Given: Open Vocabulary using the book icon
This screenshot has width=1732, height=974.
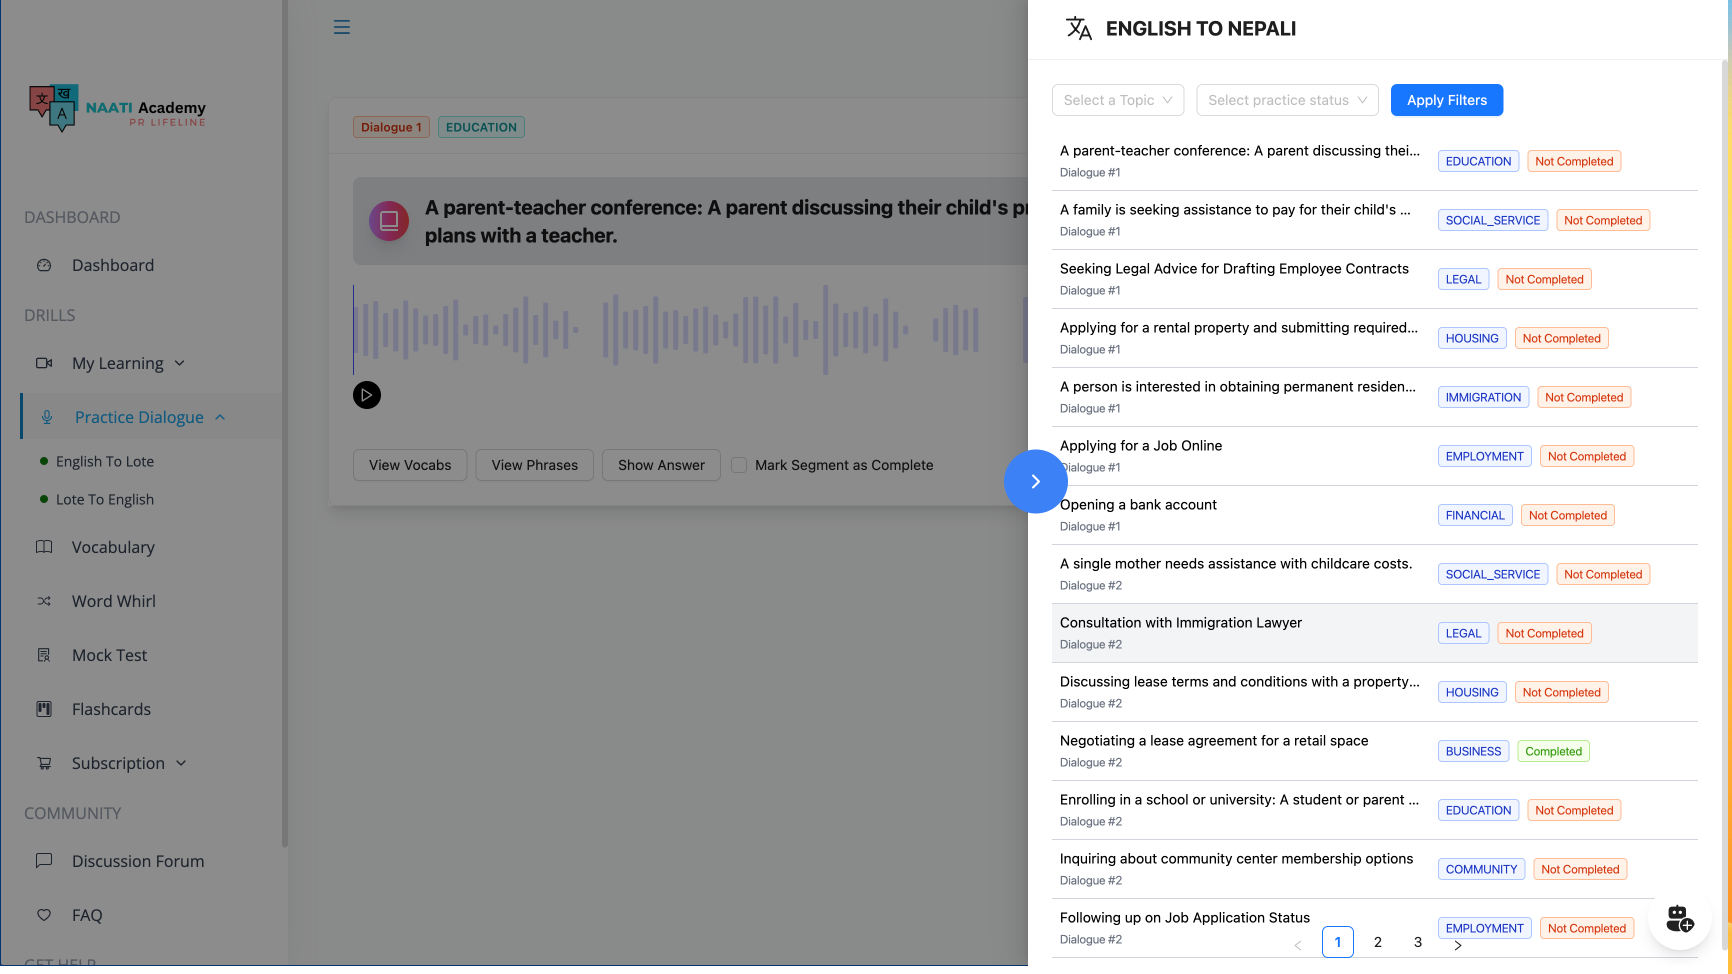Looking at the screenshot, I should pyautogui.click(x=44, y=547).
